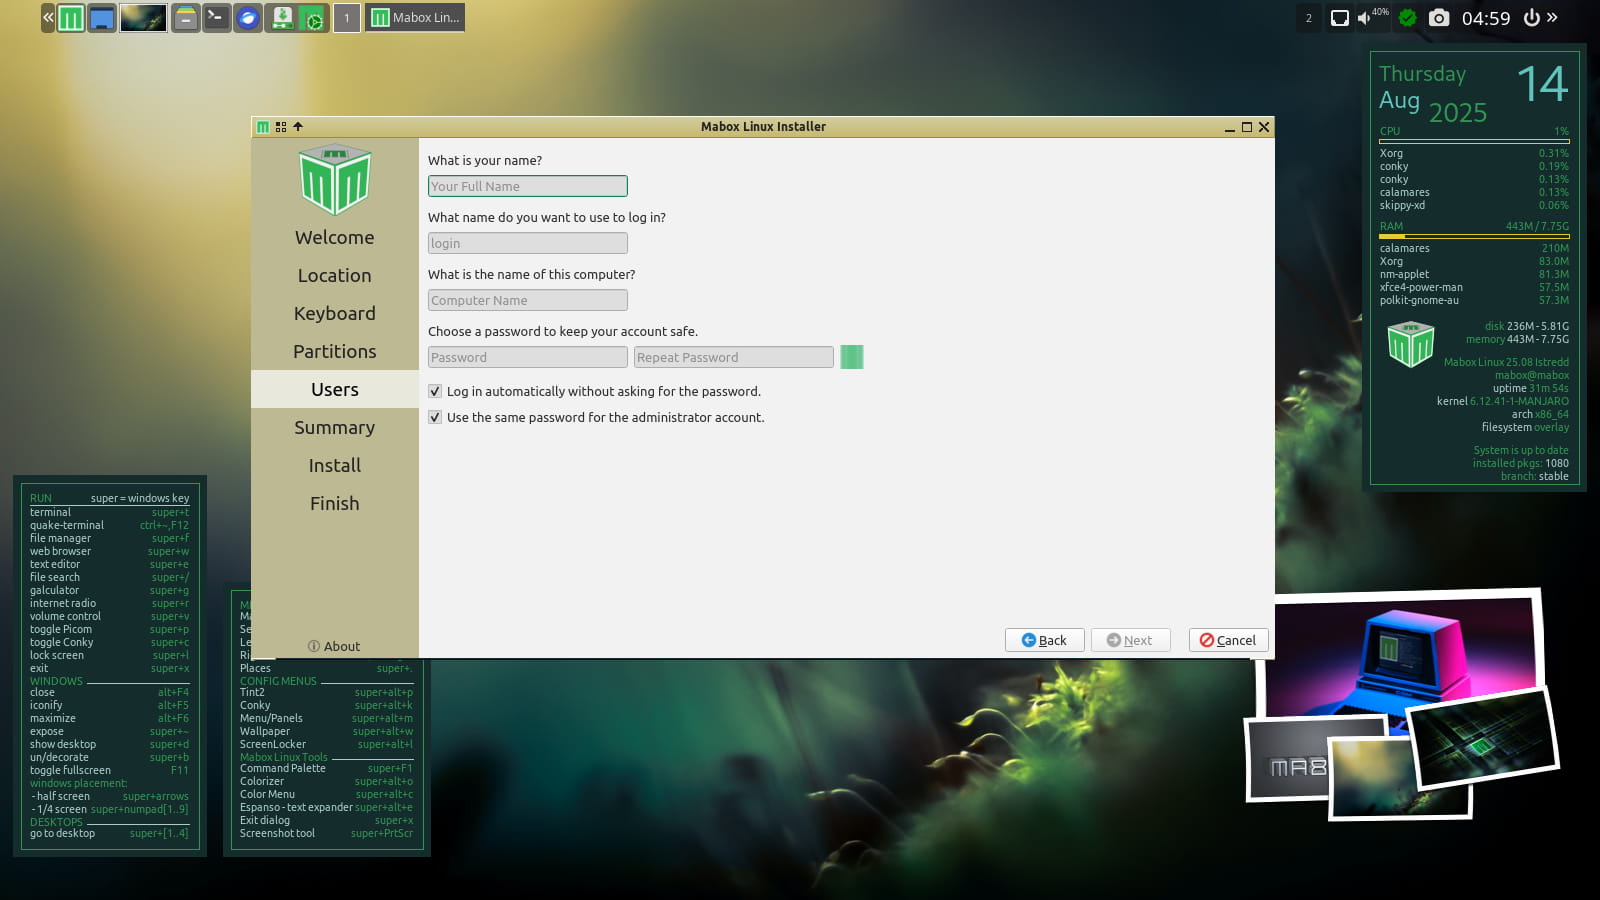The height and width of the screenshot is (900, 1600).
Task: Click the camera screenshot icon in panel
Action: tap(1438, 18)
